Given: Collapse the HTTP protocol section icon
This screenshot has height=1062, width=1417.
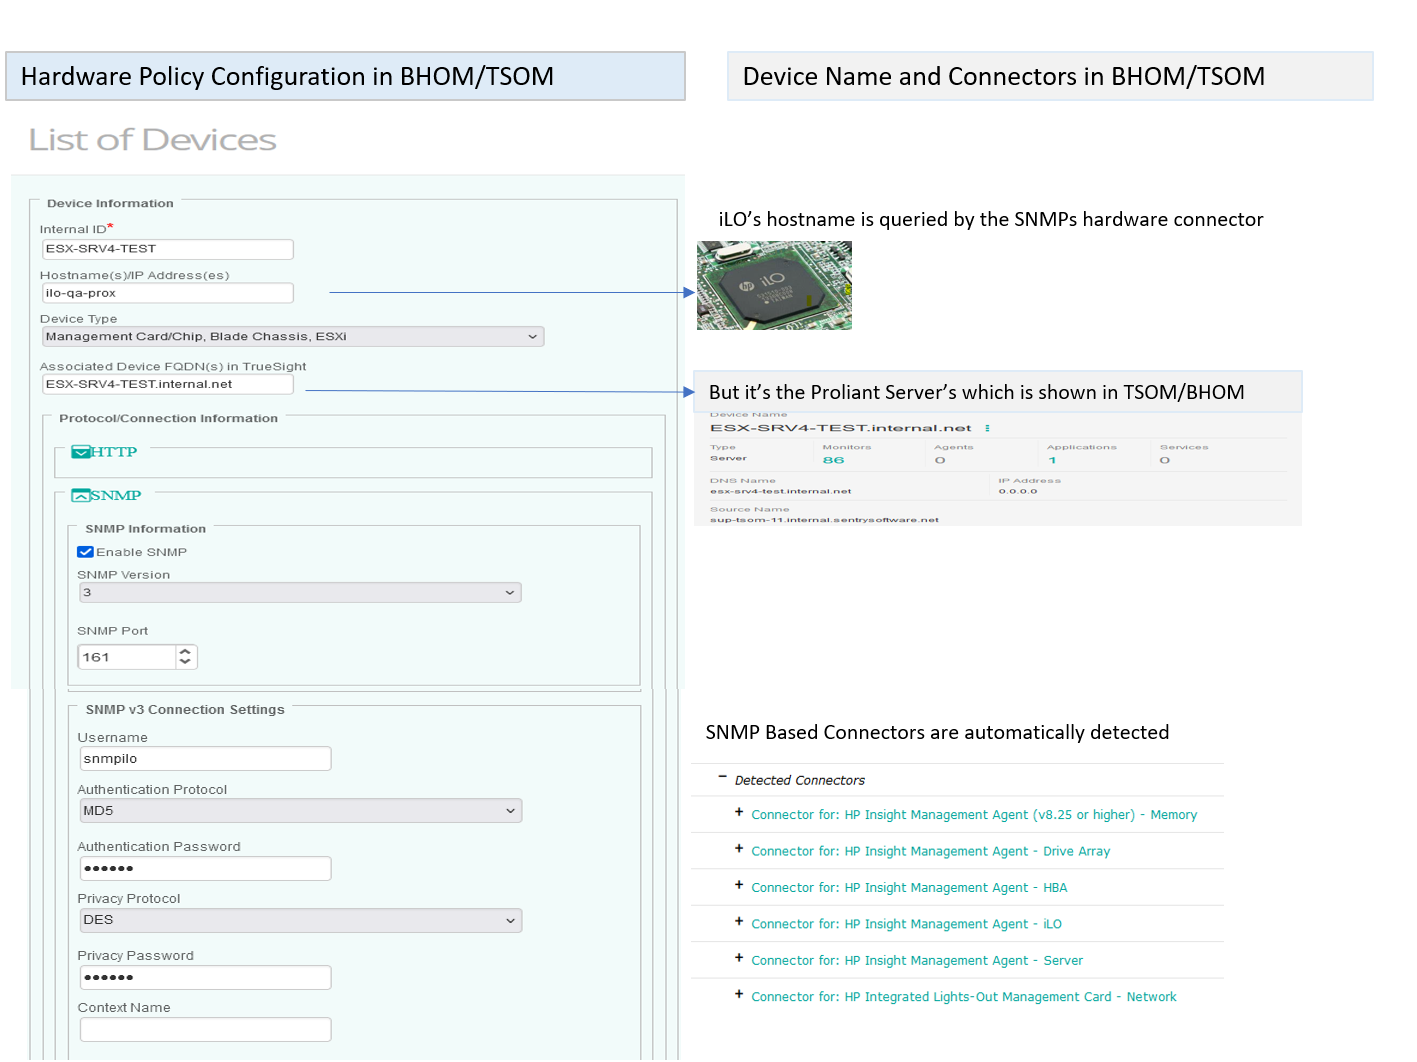Looking at the screenshot, I should (81, 451).
